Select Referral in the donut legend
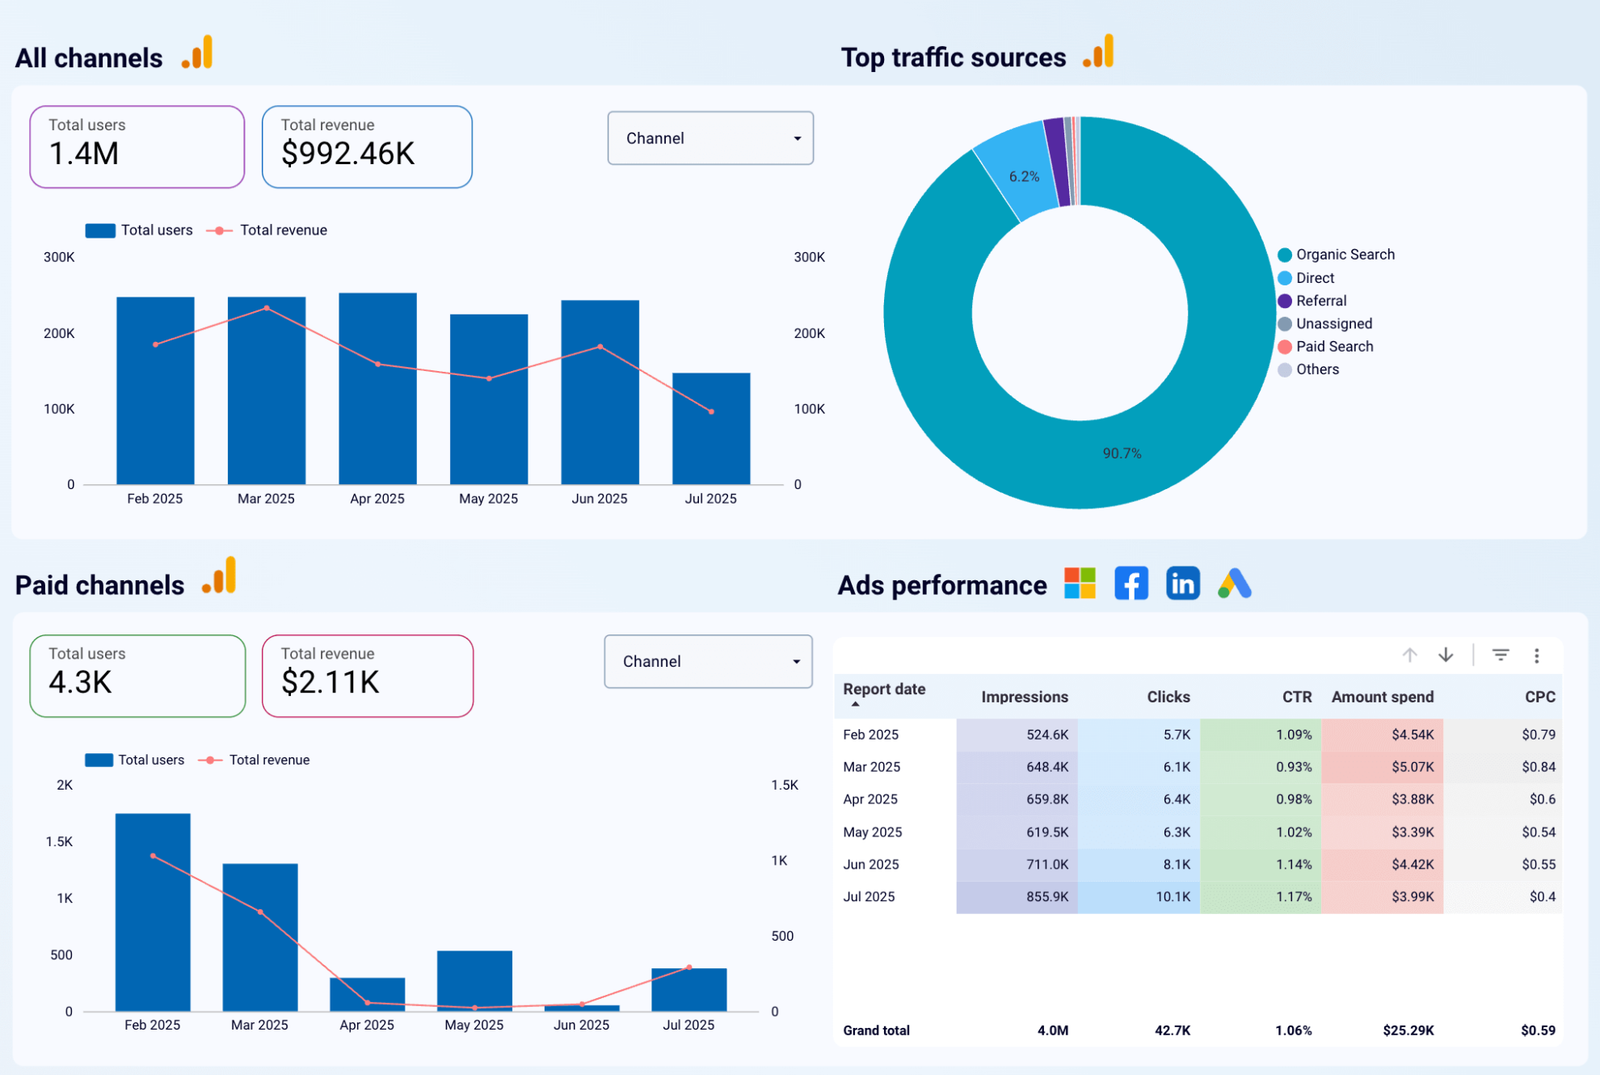 click(1312, 301)
